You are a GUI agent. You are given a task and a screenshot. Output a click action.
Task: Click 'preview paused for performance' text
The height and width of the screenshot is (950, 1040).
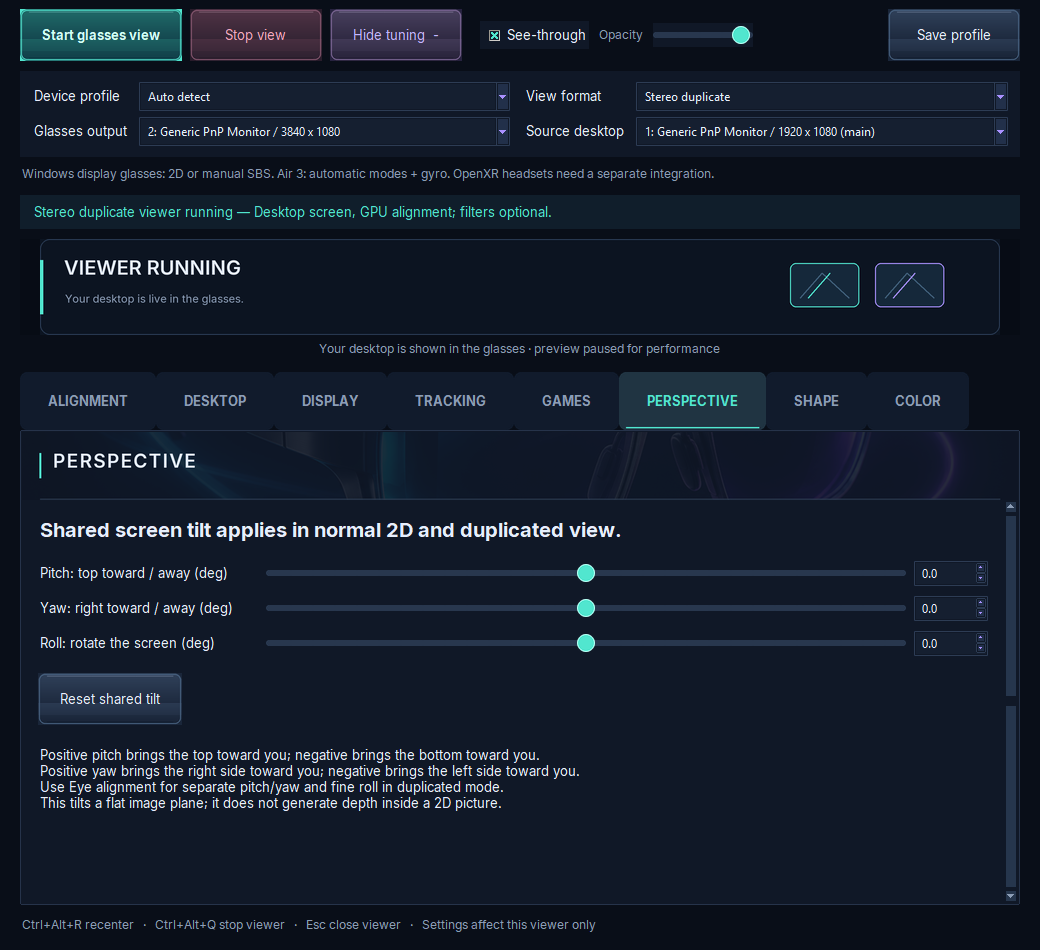click(627, 349)
